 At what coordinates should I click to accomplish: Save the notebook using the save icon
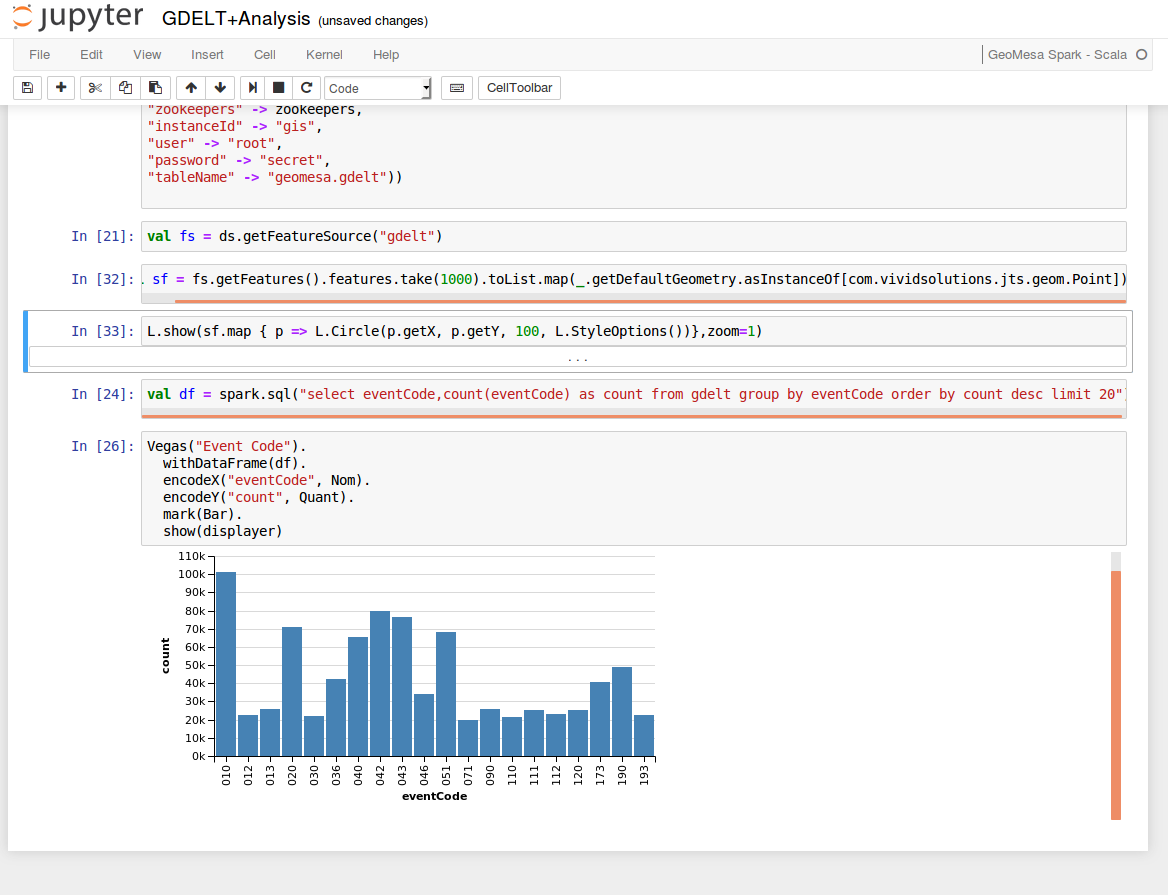point(27,88)
